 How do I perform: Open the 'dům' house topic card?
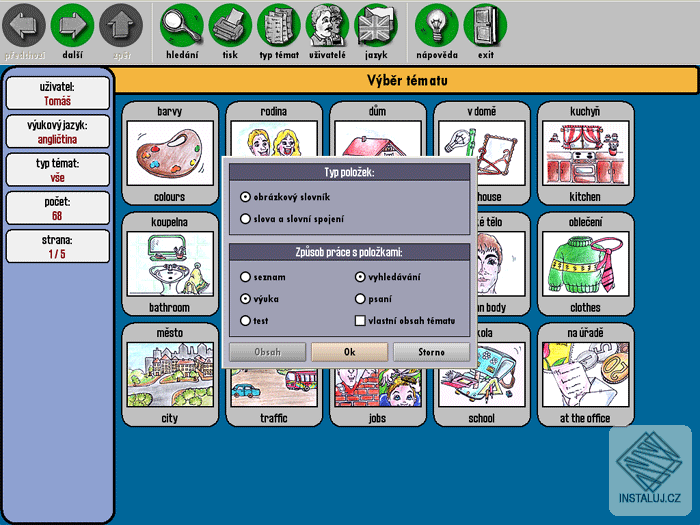click(378, 129)
